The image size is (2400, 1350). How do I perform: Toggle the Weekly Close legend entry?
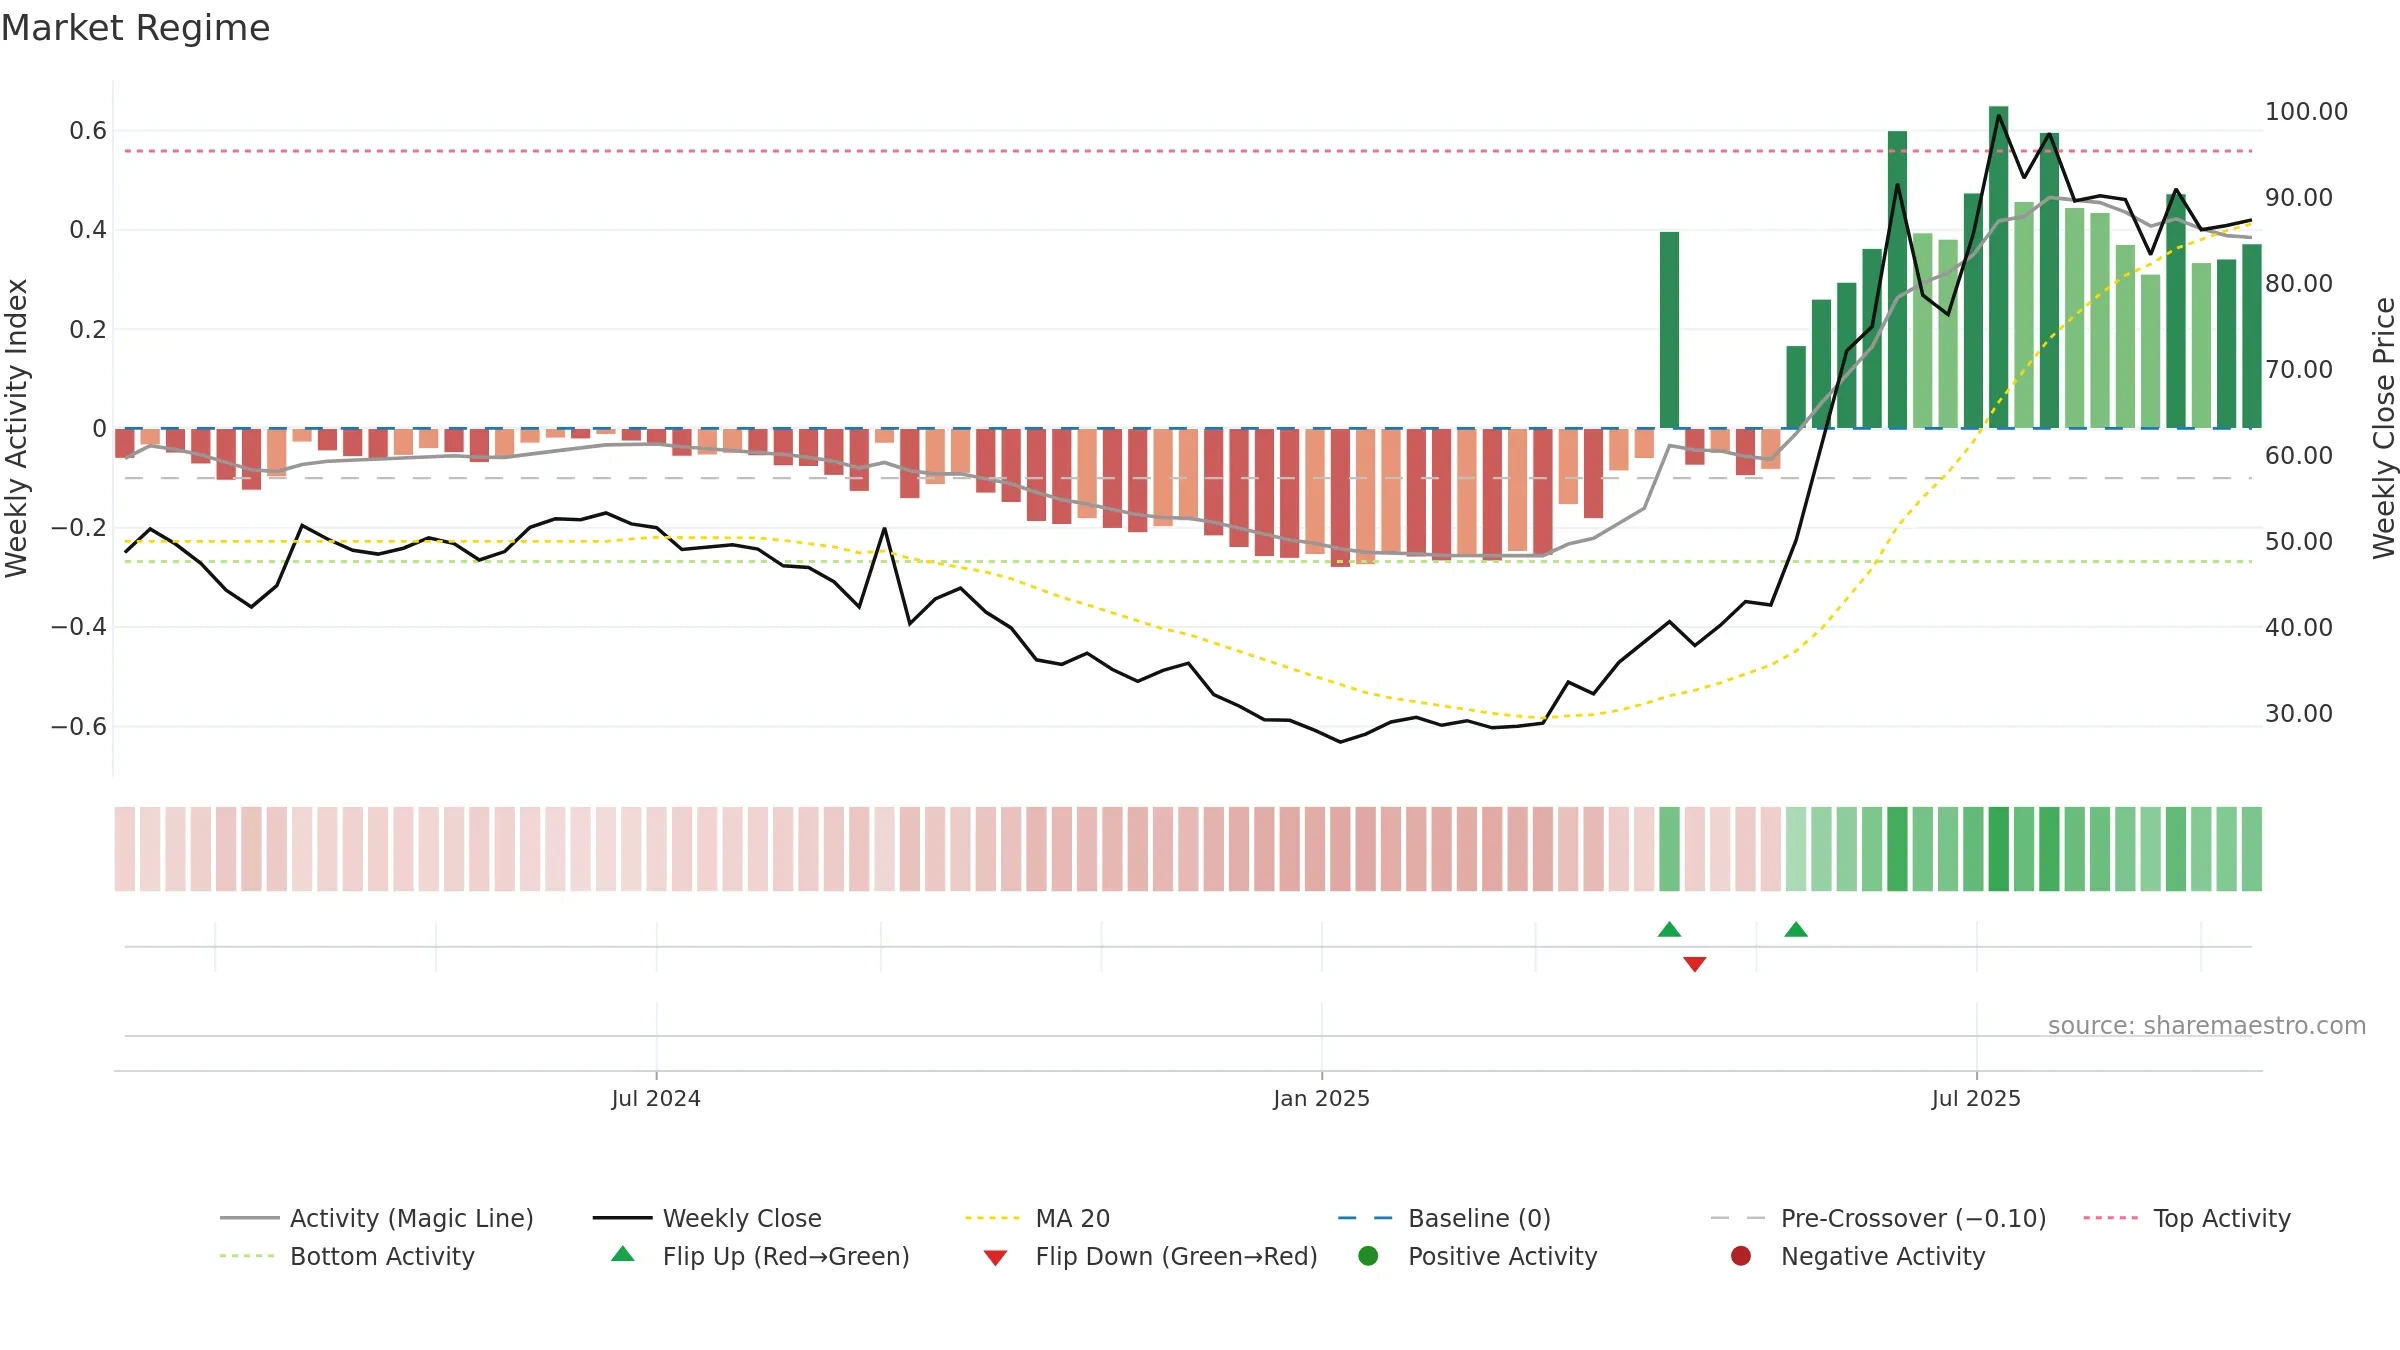(x=707, y=1218)
